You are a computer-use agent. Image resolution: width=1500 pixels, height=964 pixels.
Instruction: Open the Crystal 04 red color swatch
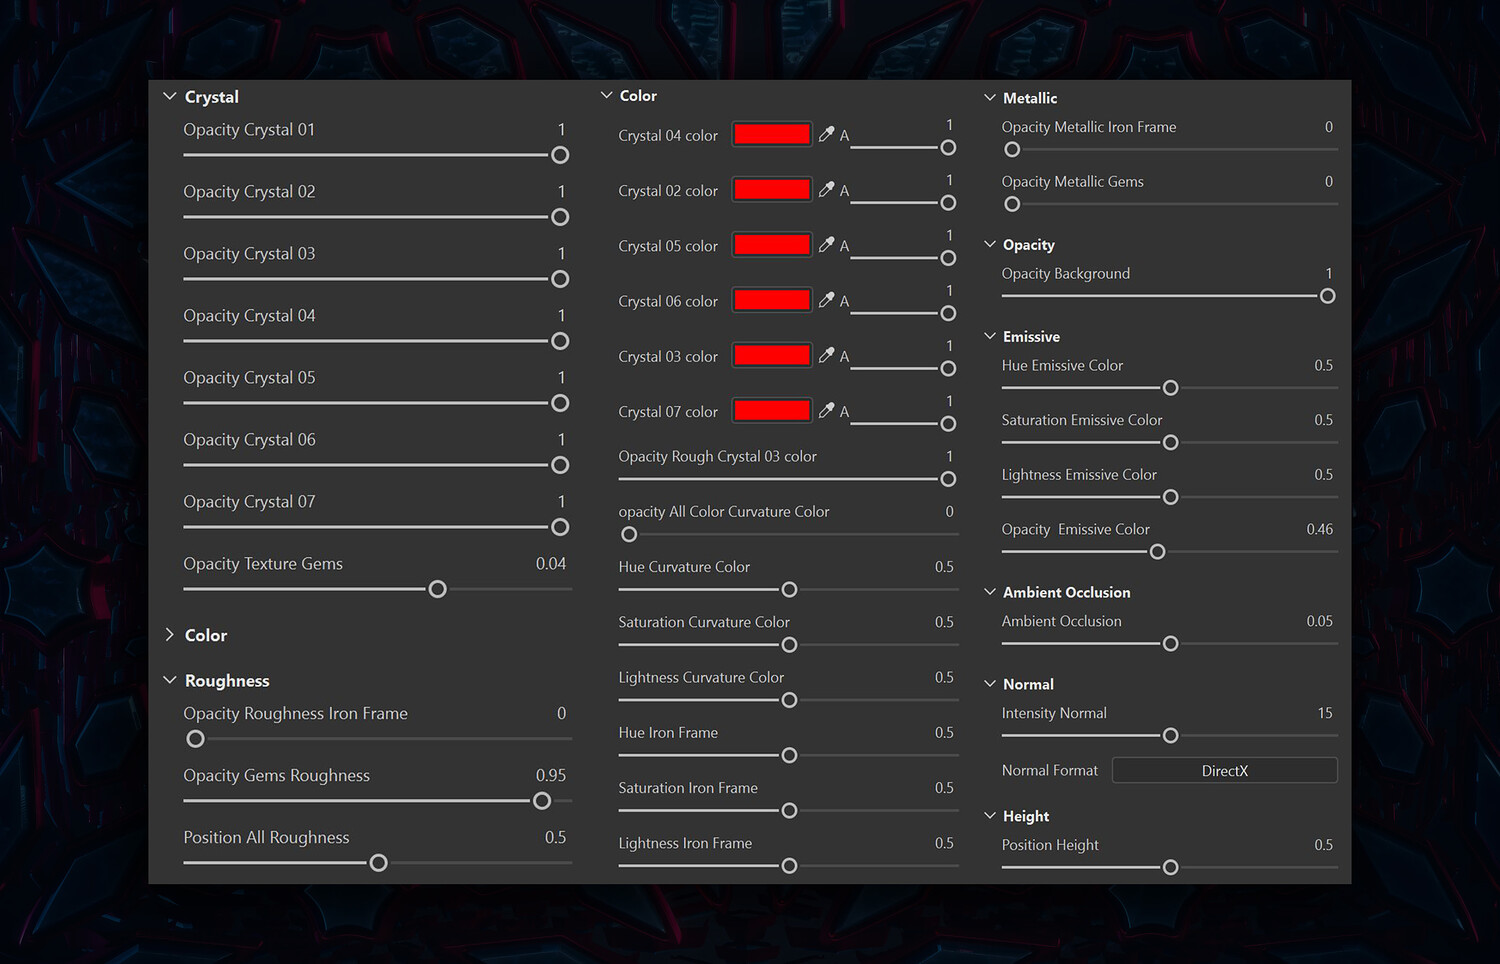[x=771, y=134]
